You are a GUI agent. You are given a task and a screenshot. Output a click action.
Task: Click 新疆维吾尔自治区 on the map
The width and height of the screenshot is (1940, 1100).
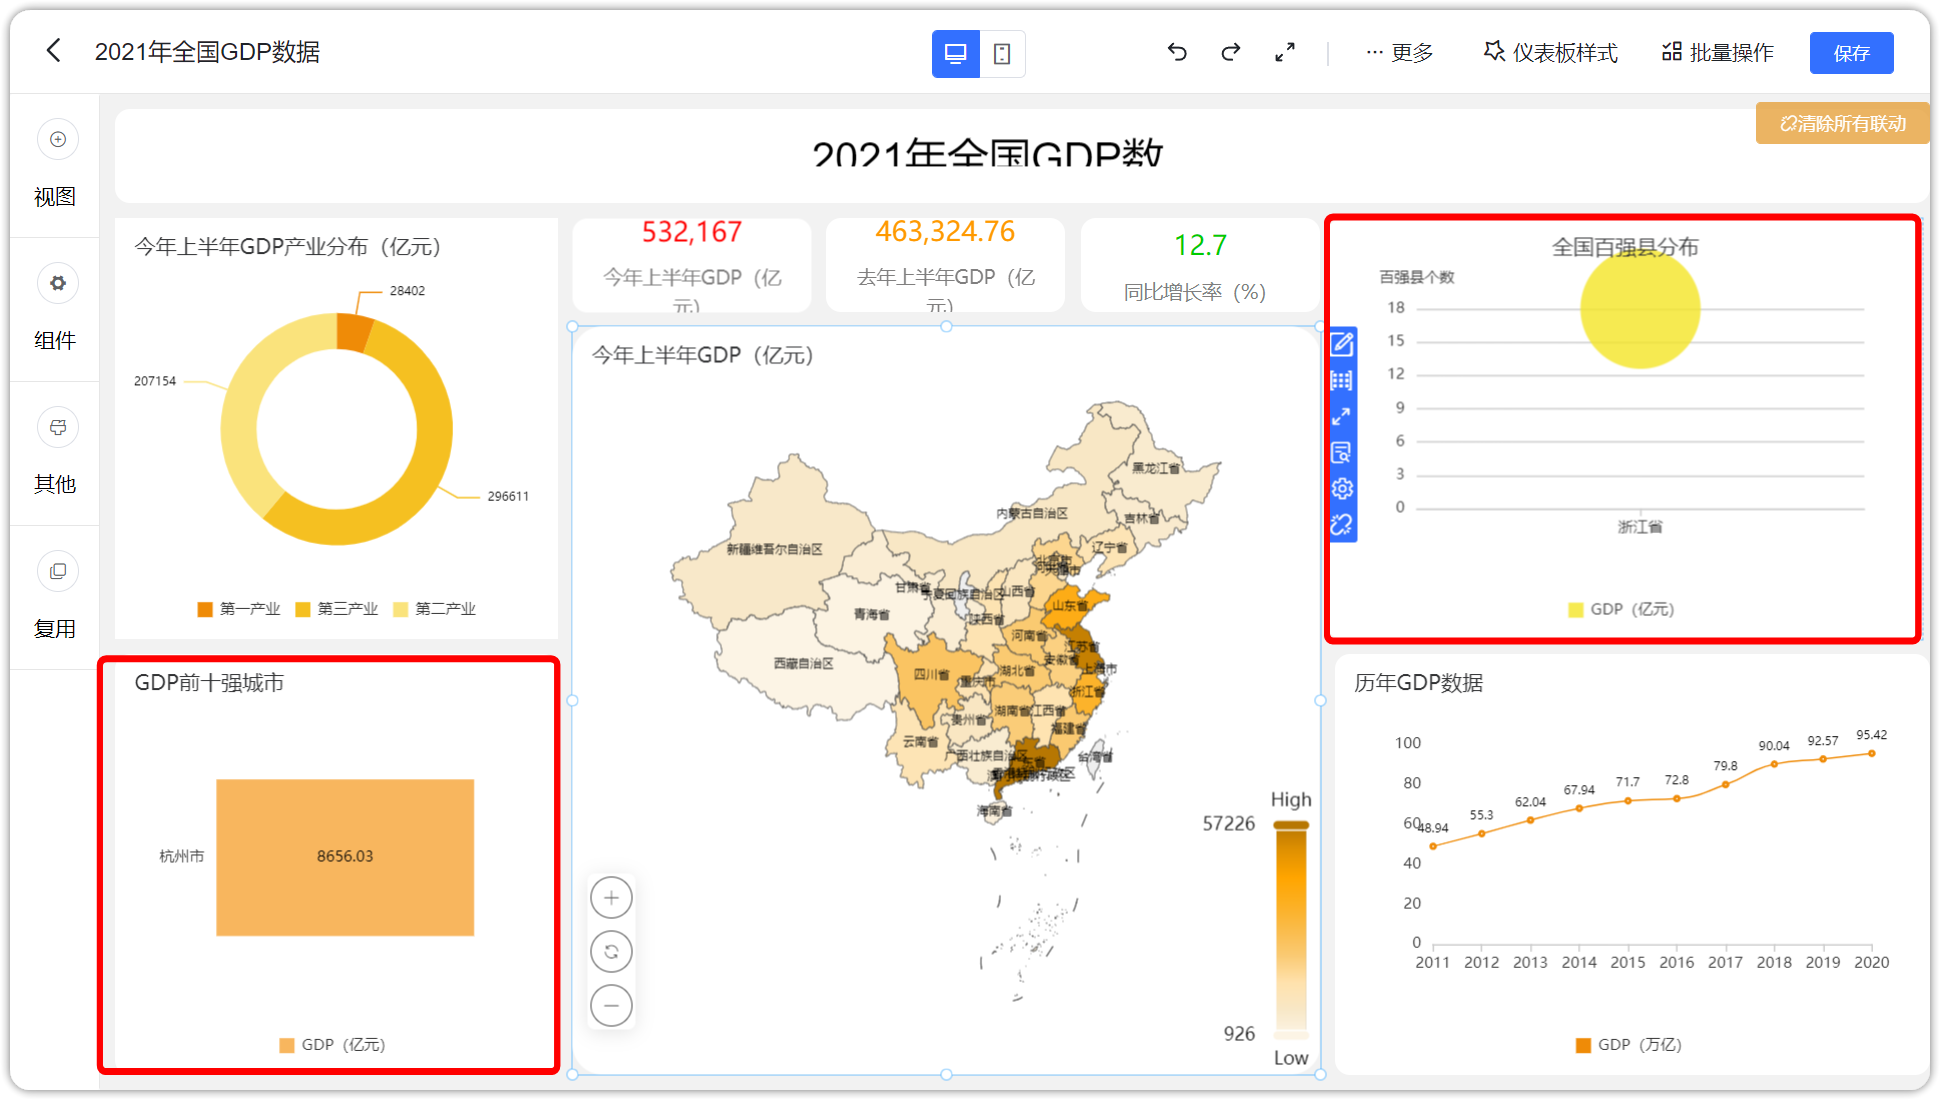[x=775, y=549]
